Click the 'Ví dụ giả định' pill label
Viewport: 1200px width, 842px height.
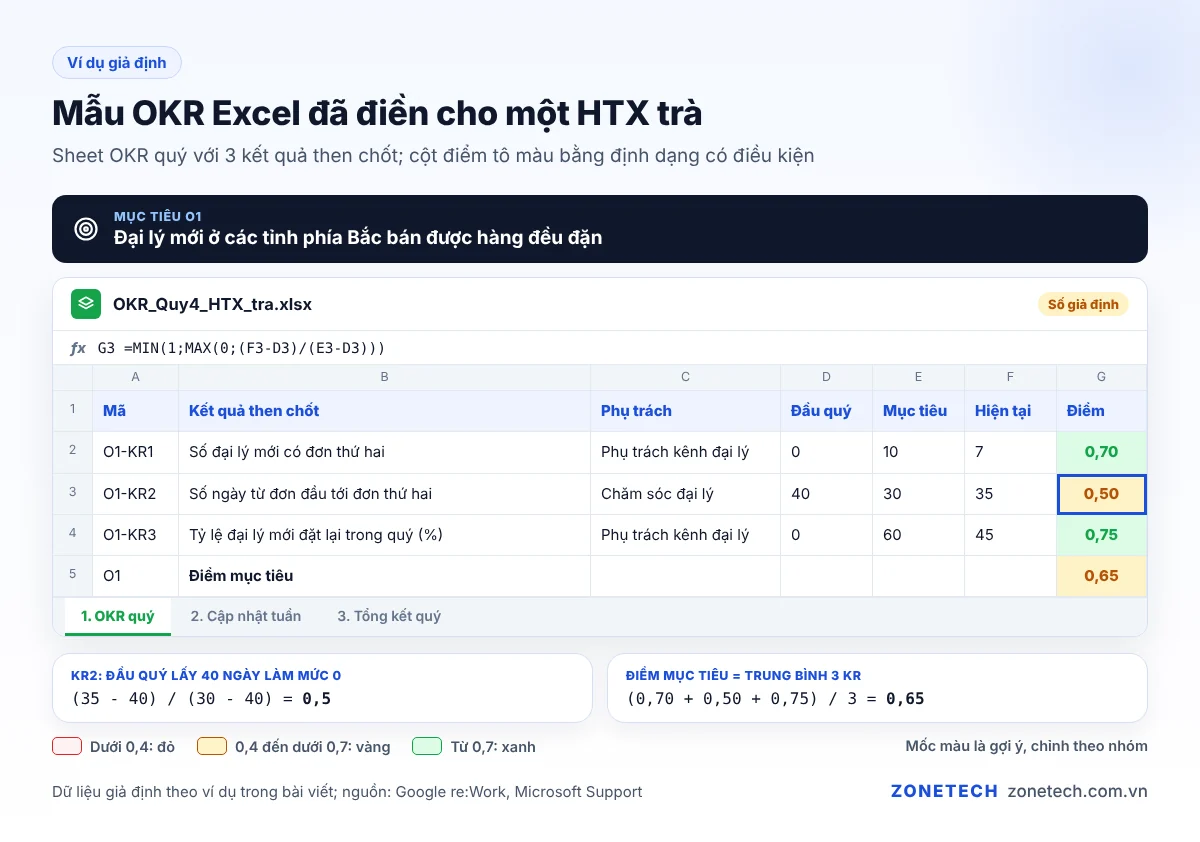pyautogui.click(x=117, y=62)
